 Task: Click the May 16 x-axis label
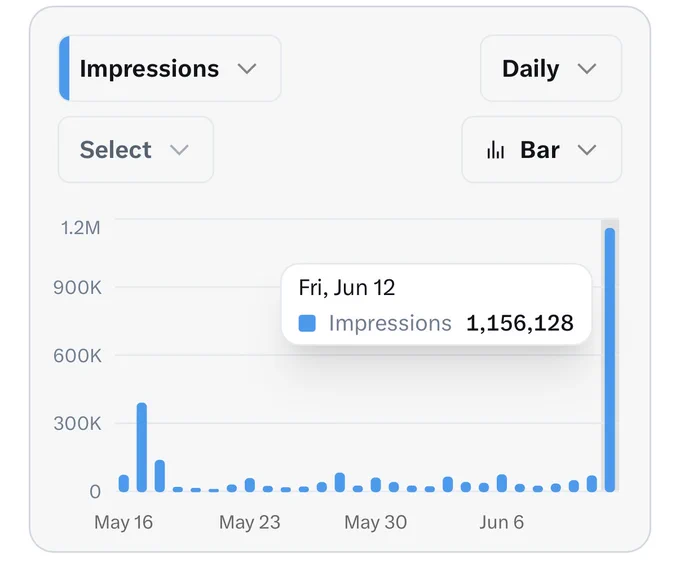(124, 522)
